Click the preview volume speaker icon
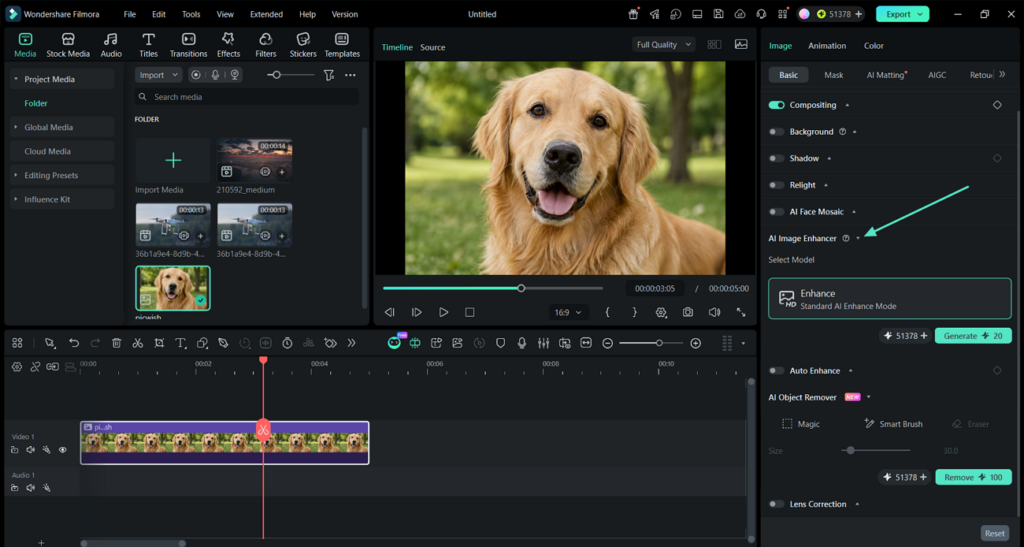 (x=714, y=313)
